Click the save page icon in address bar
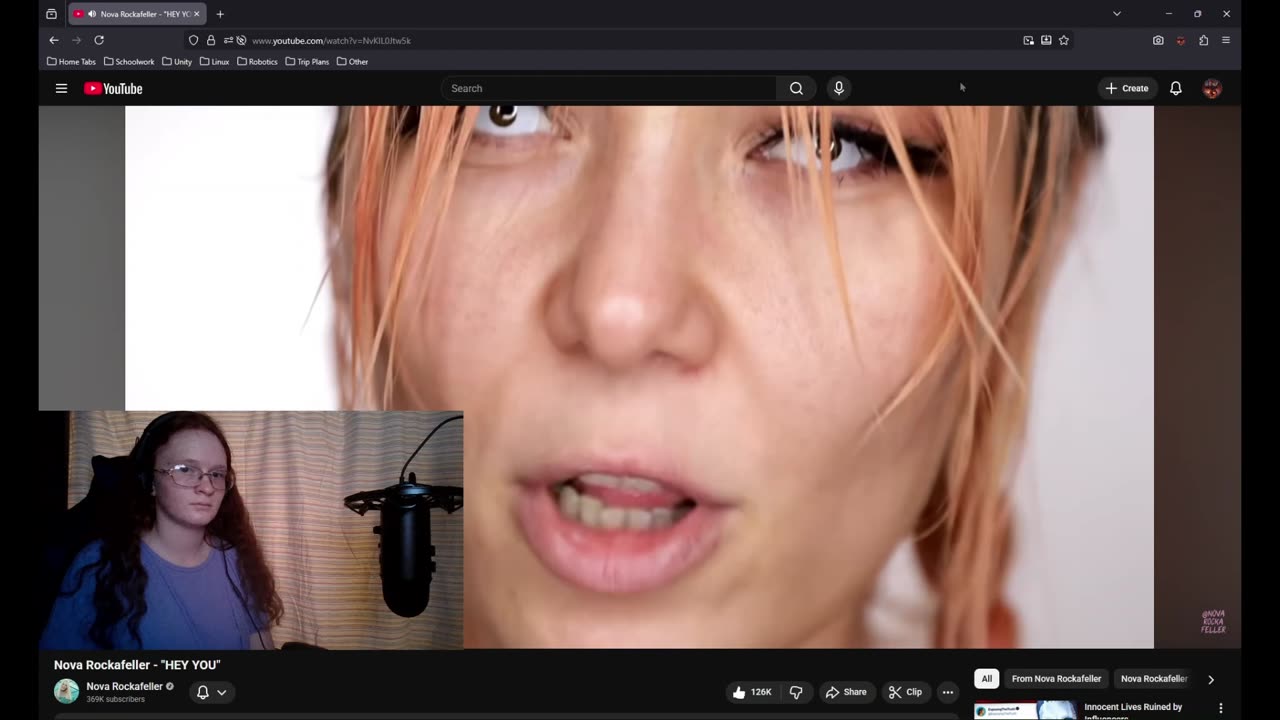Viewport: 1280px width, 720px height. (1046, 40)
